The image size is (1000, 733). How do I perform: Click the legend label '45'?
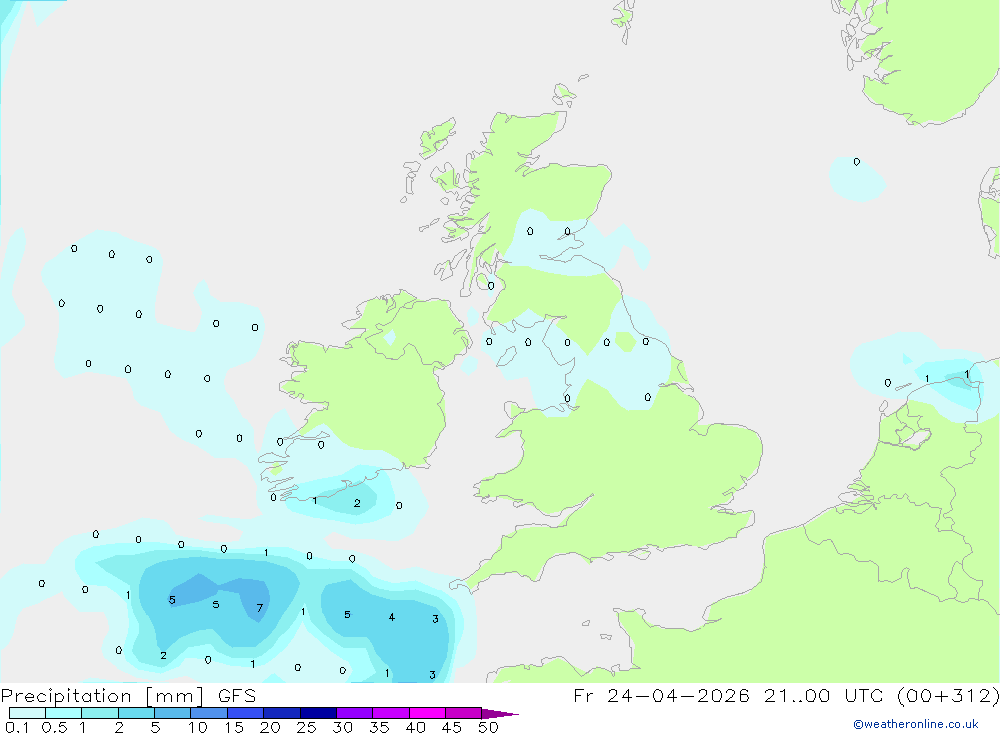(452, 727)
